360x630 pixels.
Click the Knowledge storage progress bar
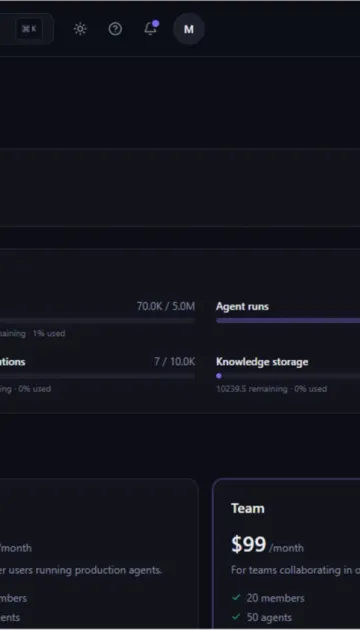[288, 376]
